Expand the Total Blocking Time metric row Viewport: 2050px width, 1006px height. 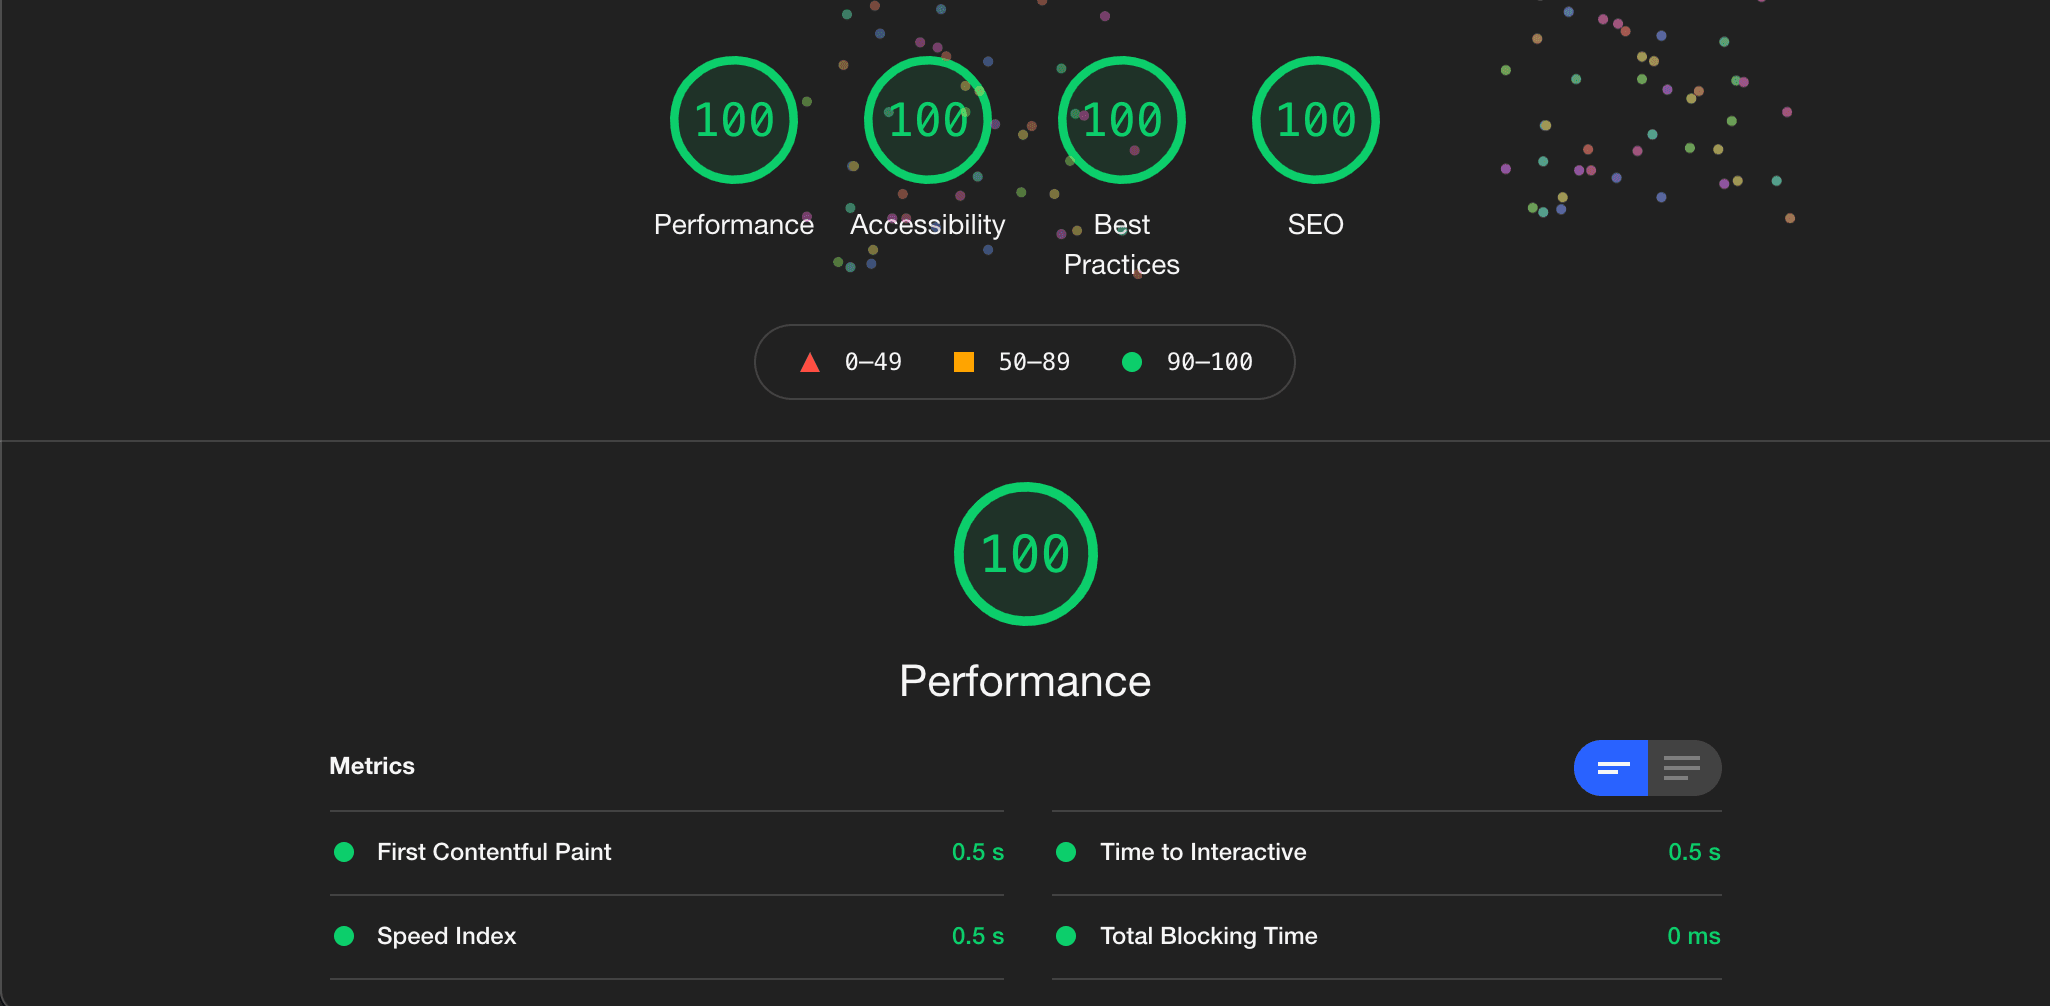pos(1208,936)
